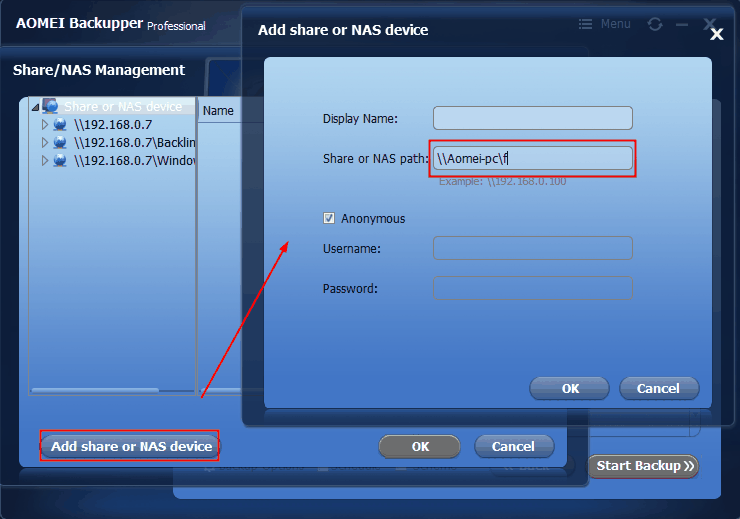Click the network icon of \\192.168.0.7\Windo
The width and height of the screenshot is (740, 519).
tap(60, 160)
